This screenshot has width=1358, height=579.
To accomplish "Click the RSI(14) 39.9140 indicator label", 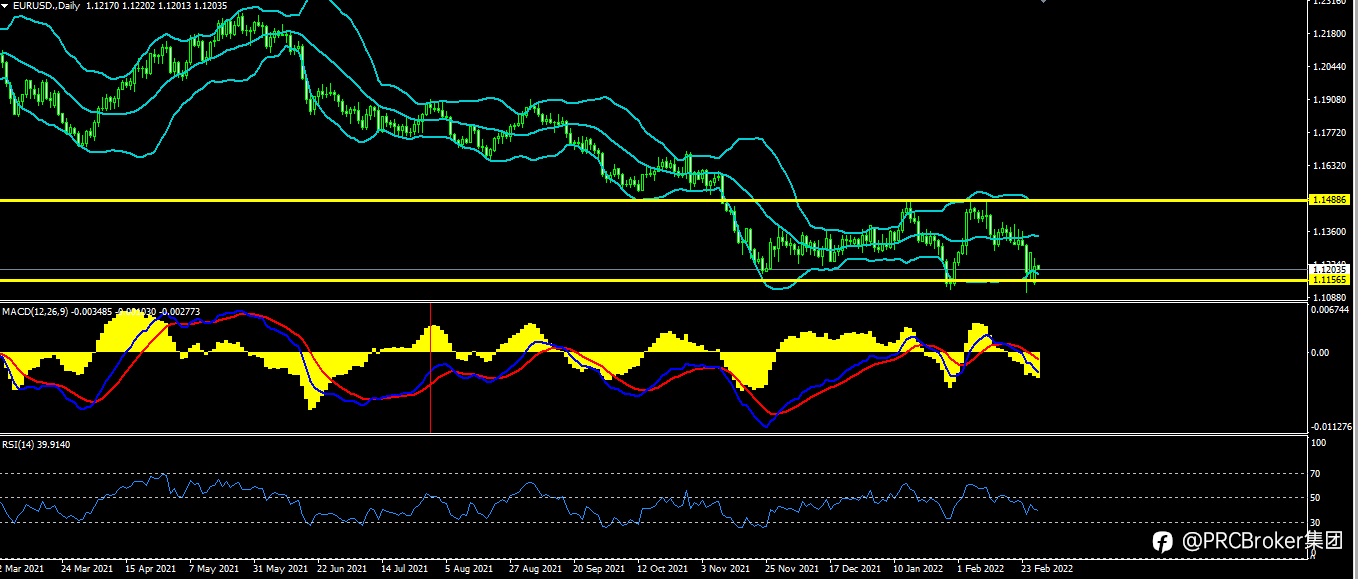I will click(36, 444).
